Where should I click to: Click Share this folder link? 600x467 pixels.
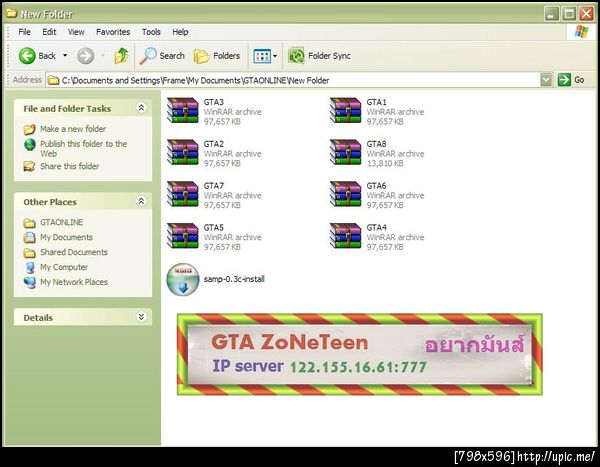(70, 166)
